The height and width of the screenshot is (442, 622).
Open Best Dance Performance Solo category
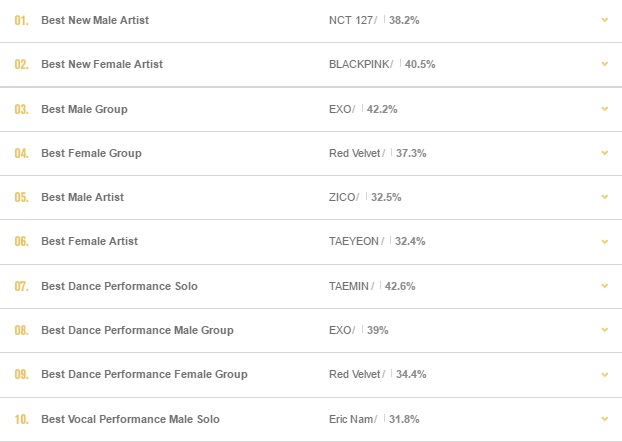click(119, 286)
